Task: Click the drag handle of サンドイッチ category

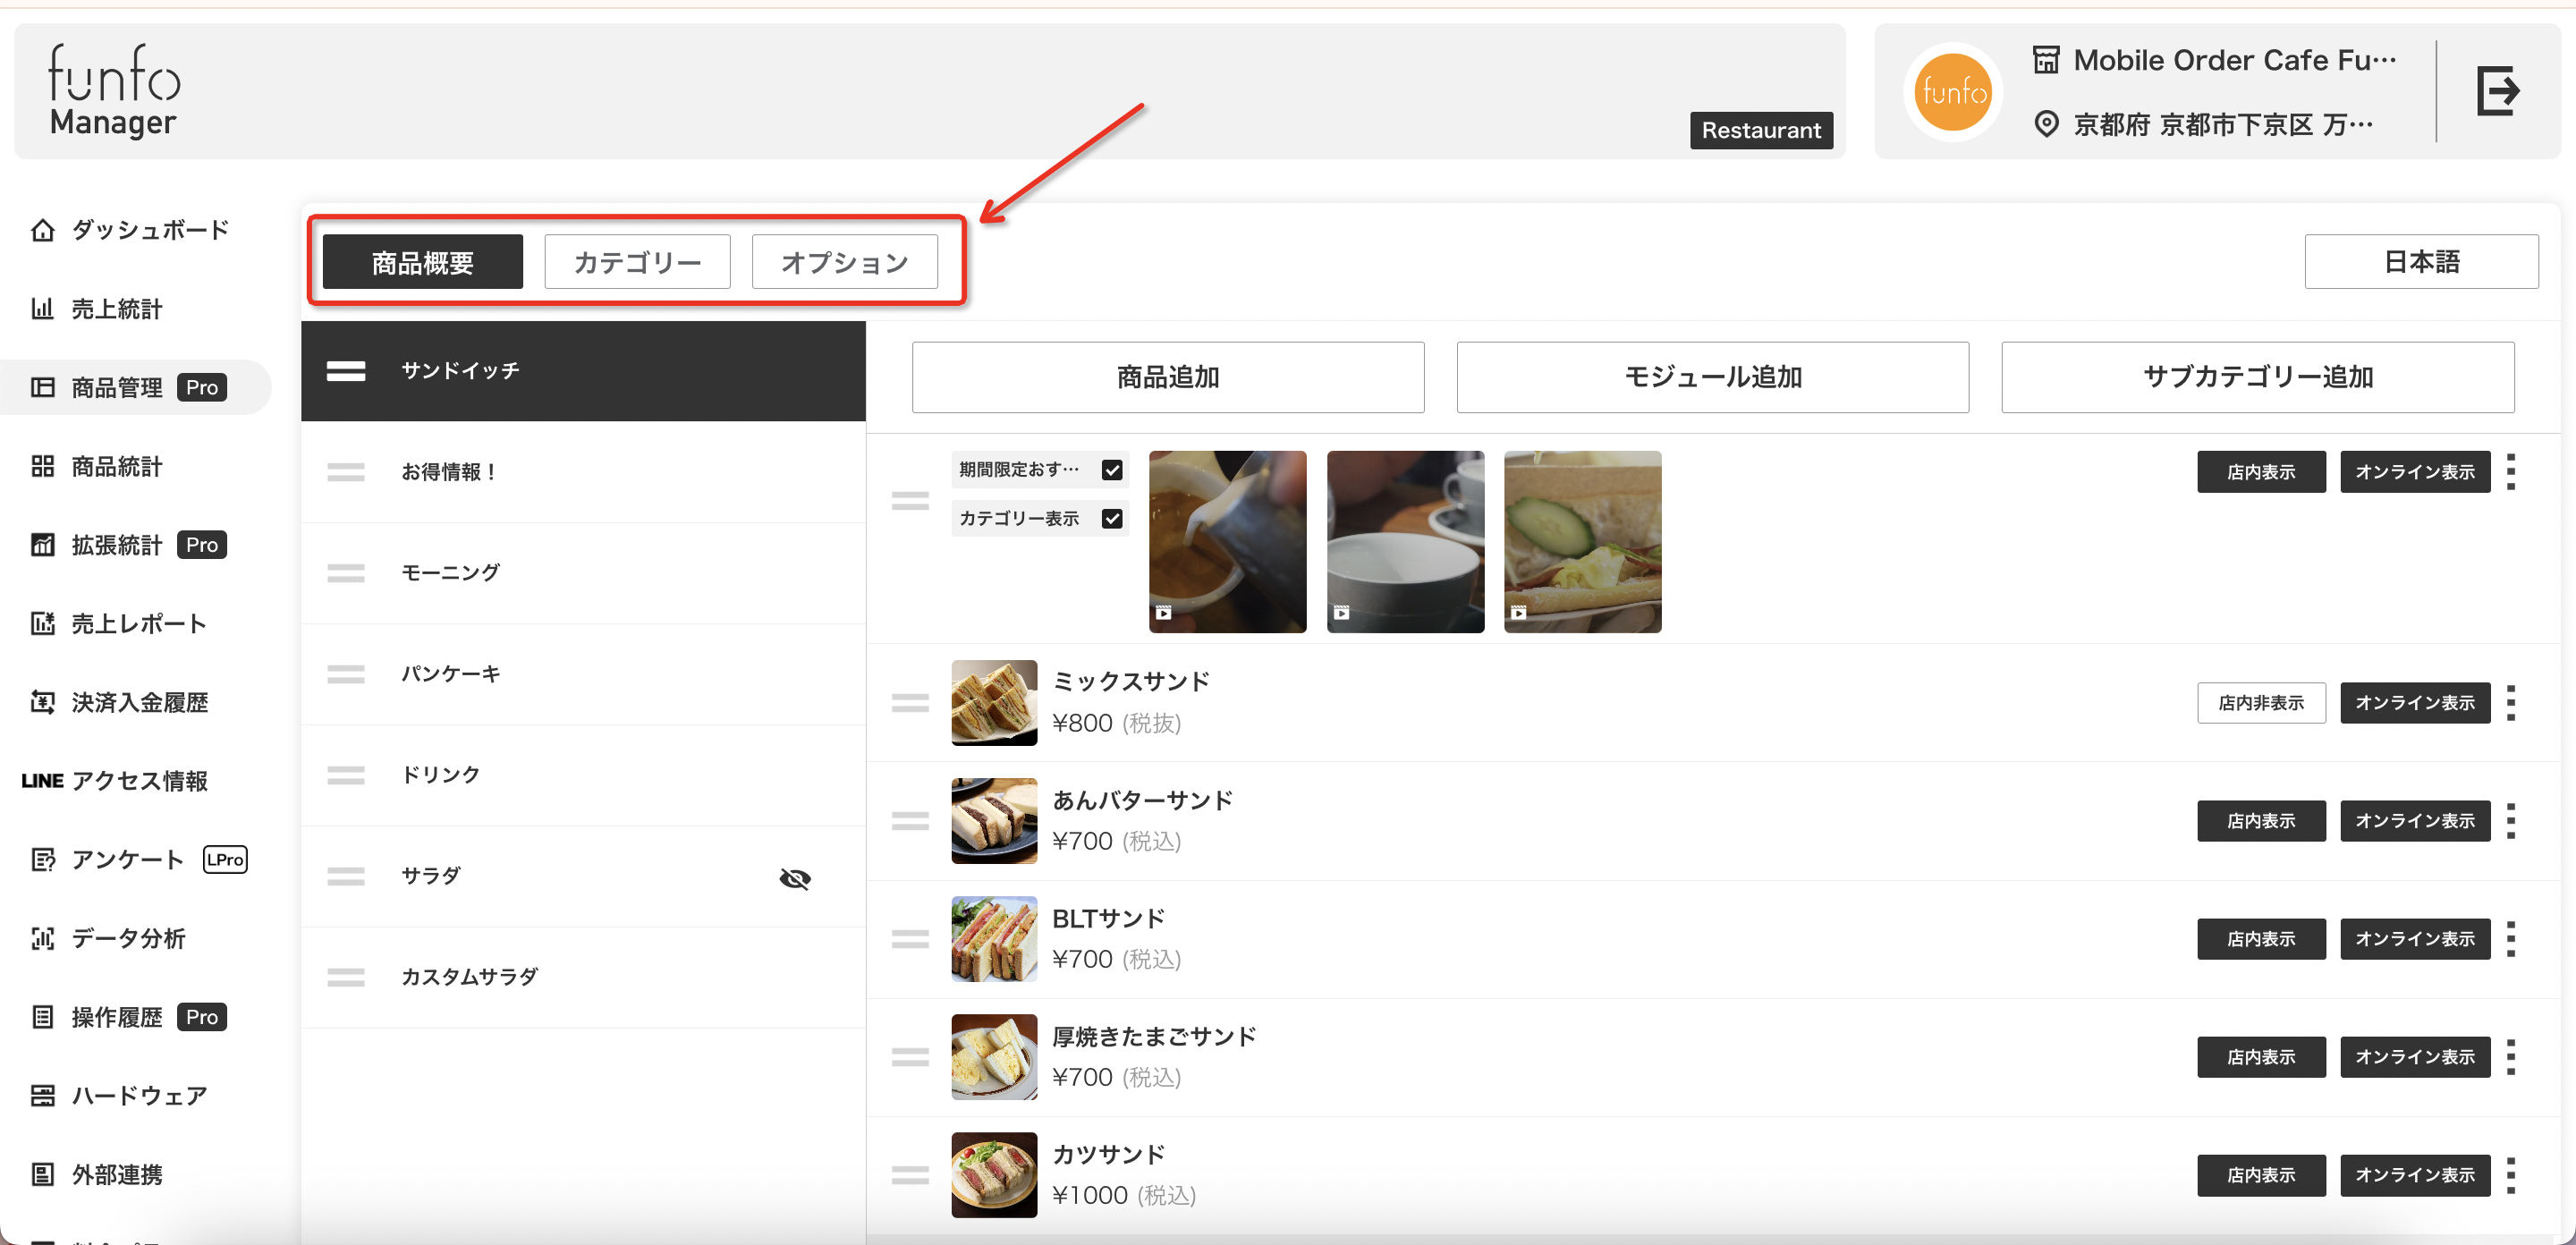Action: click(x=346, y=371)
